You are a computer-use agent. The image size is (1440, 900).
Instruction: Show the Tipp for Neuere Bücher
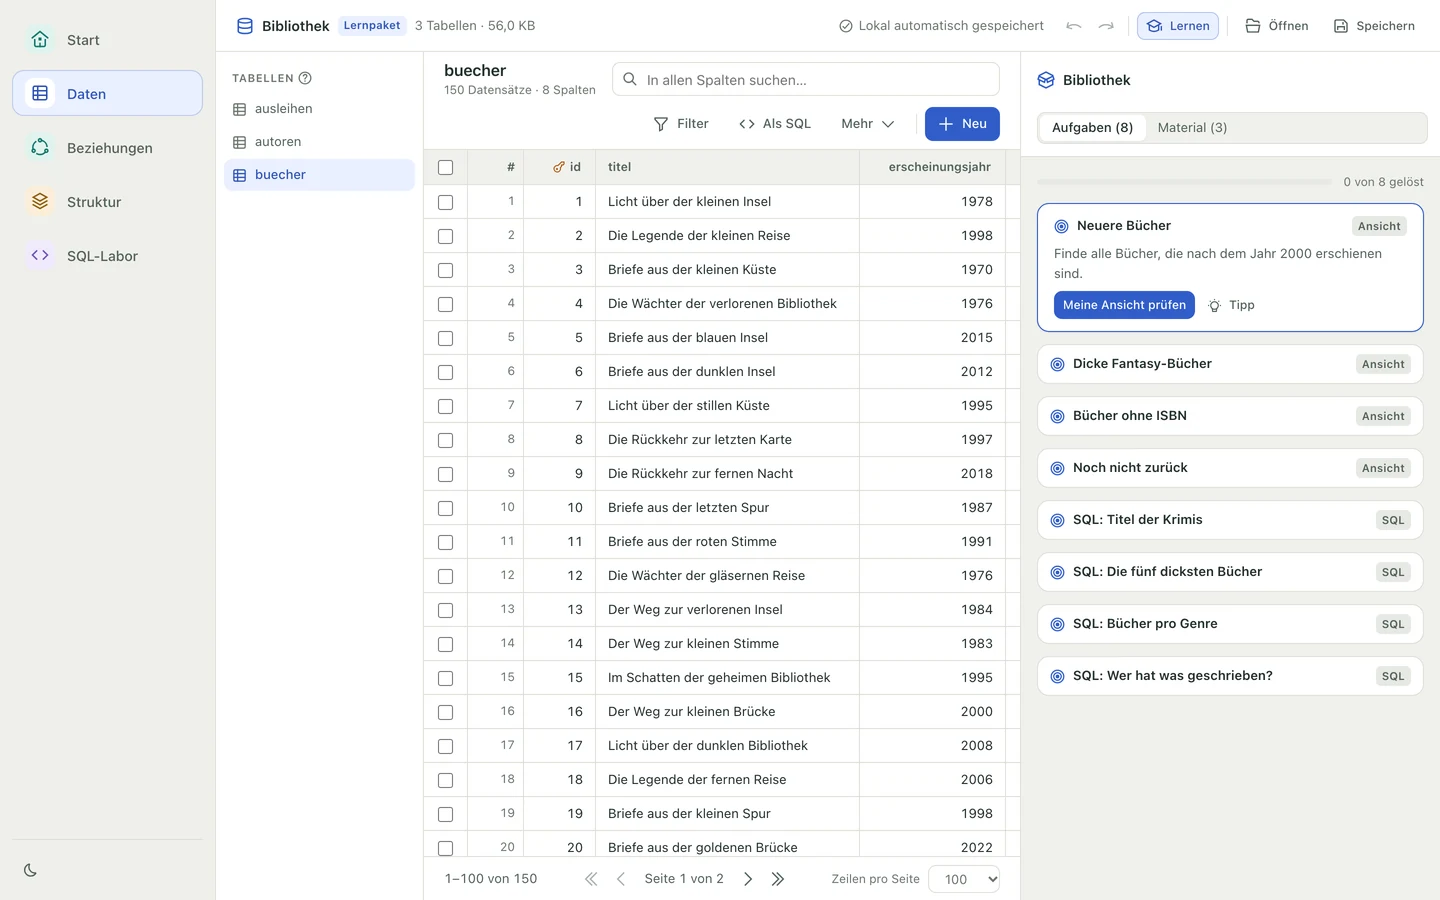(1231, 305)
